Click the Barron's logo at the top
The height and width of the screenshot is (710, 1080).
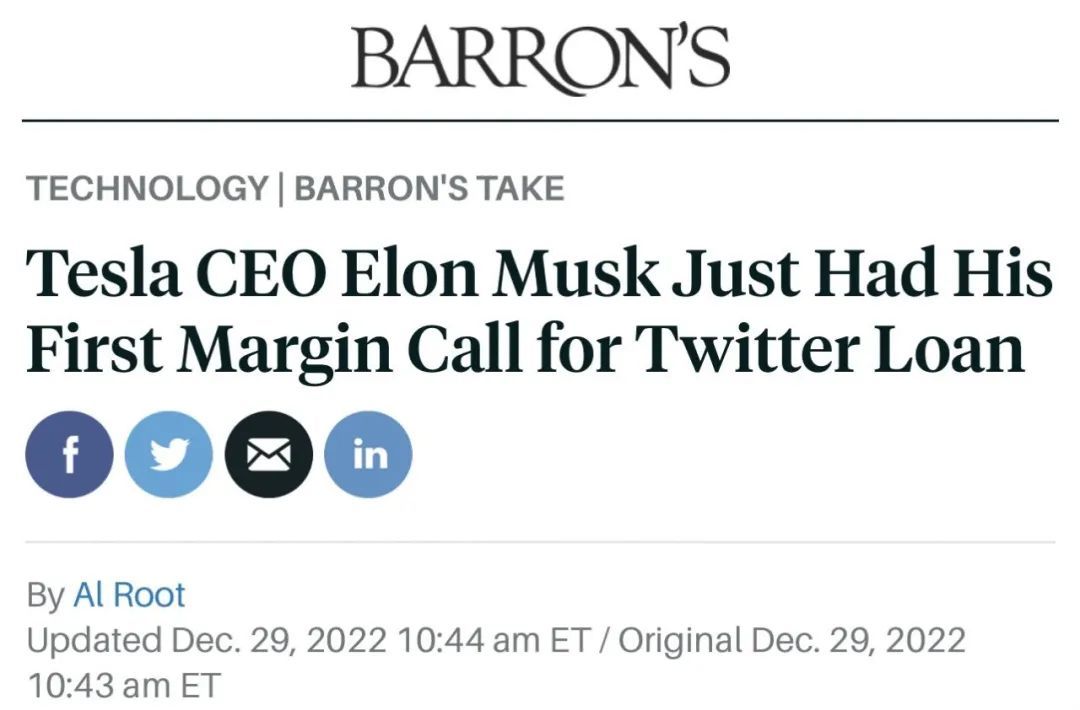pos(540,58)
